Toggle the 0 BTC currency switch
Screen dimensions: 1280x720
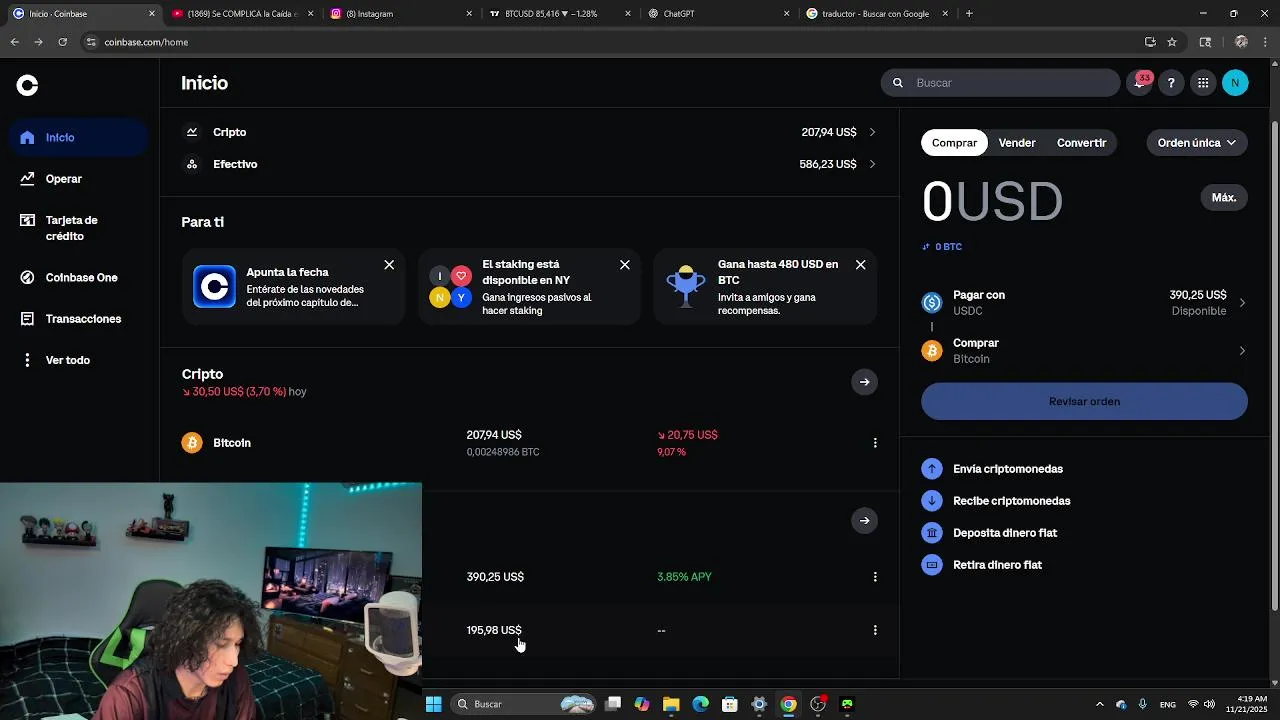[x=942, y=247]
